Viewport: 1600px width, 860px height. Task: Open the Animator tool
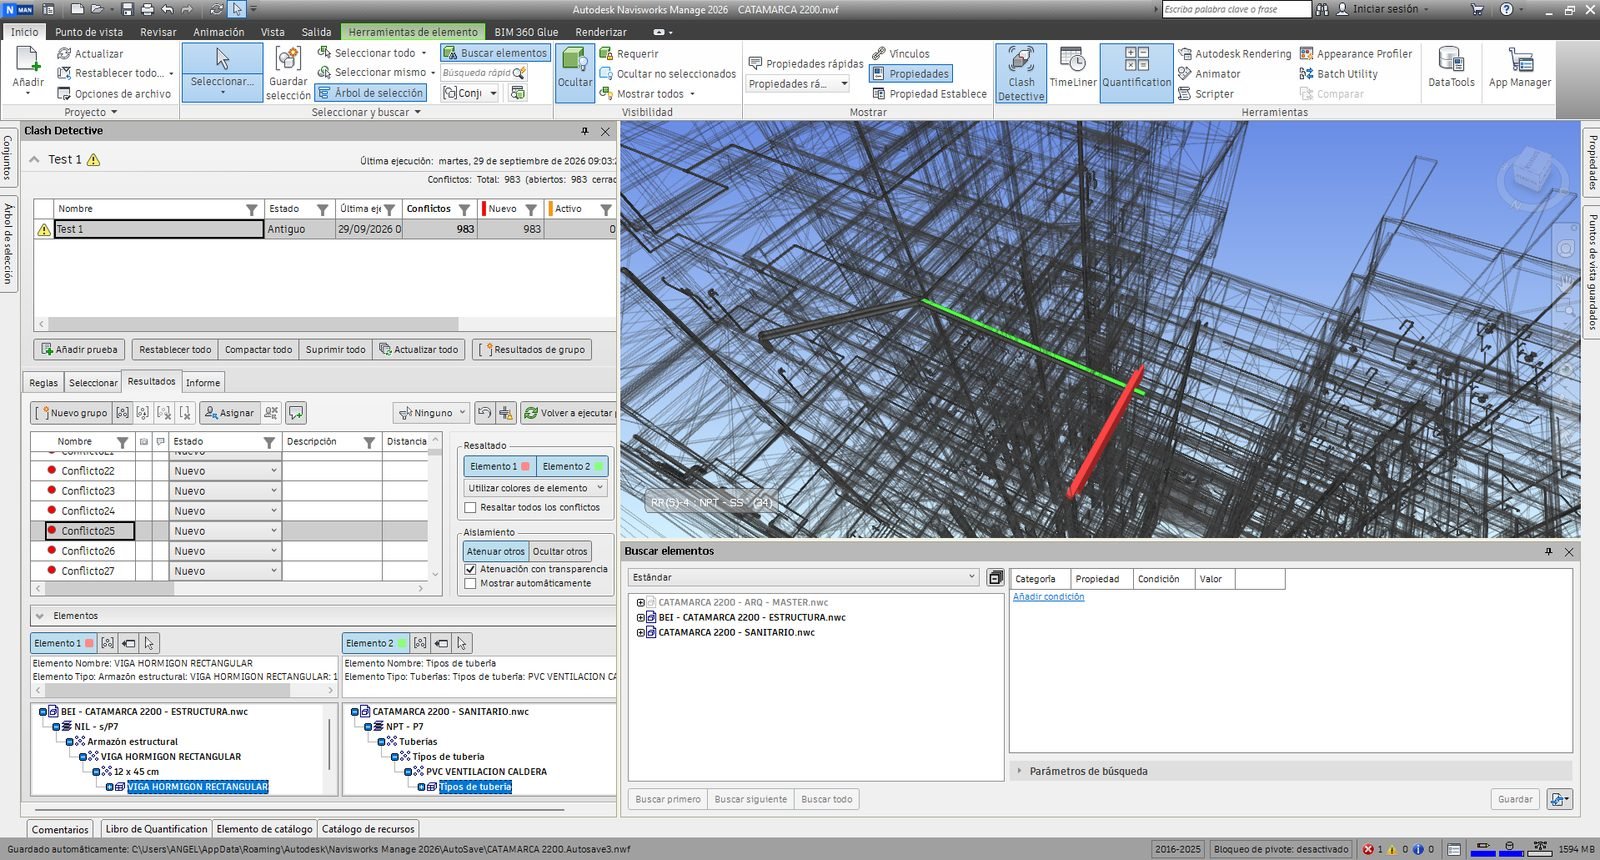[x=1210, y=74]
